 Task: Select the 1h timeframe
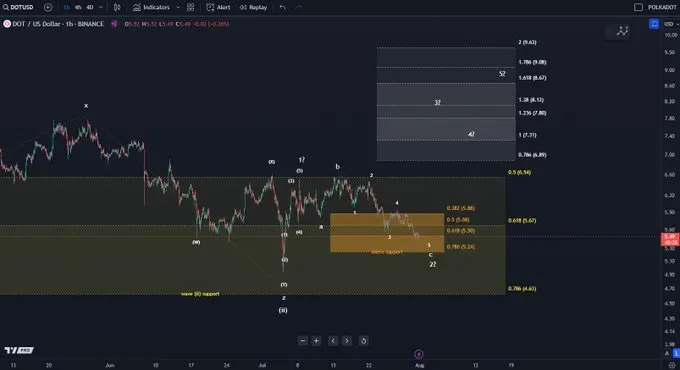coord(67,7)
